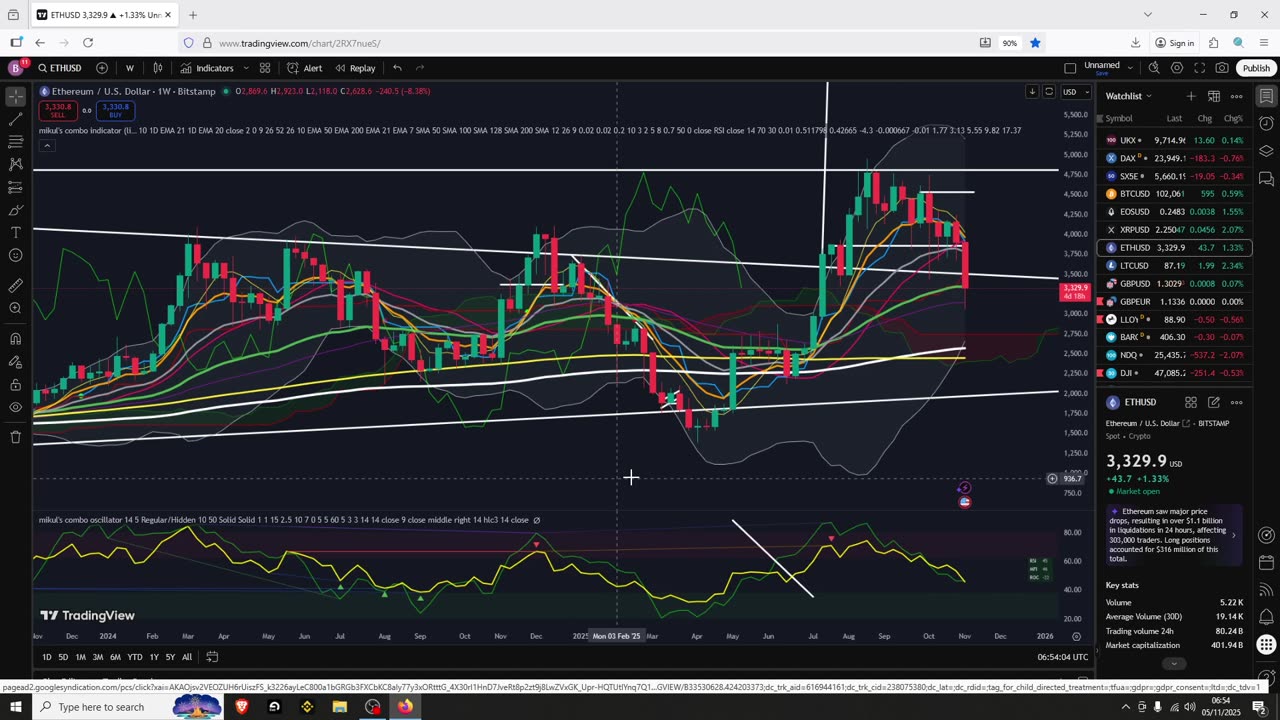This screenshot has width=1280, height=720.
Task: Open the candlestick chart style menu
Action: tap(158, 68)
